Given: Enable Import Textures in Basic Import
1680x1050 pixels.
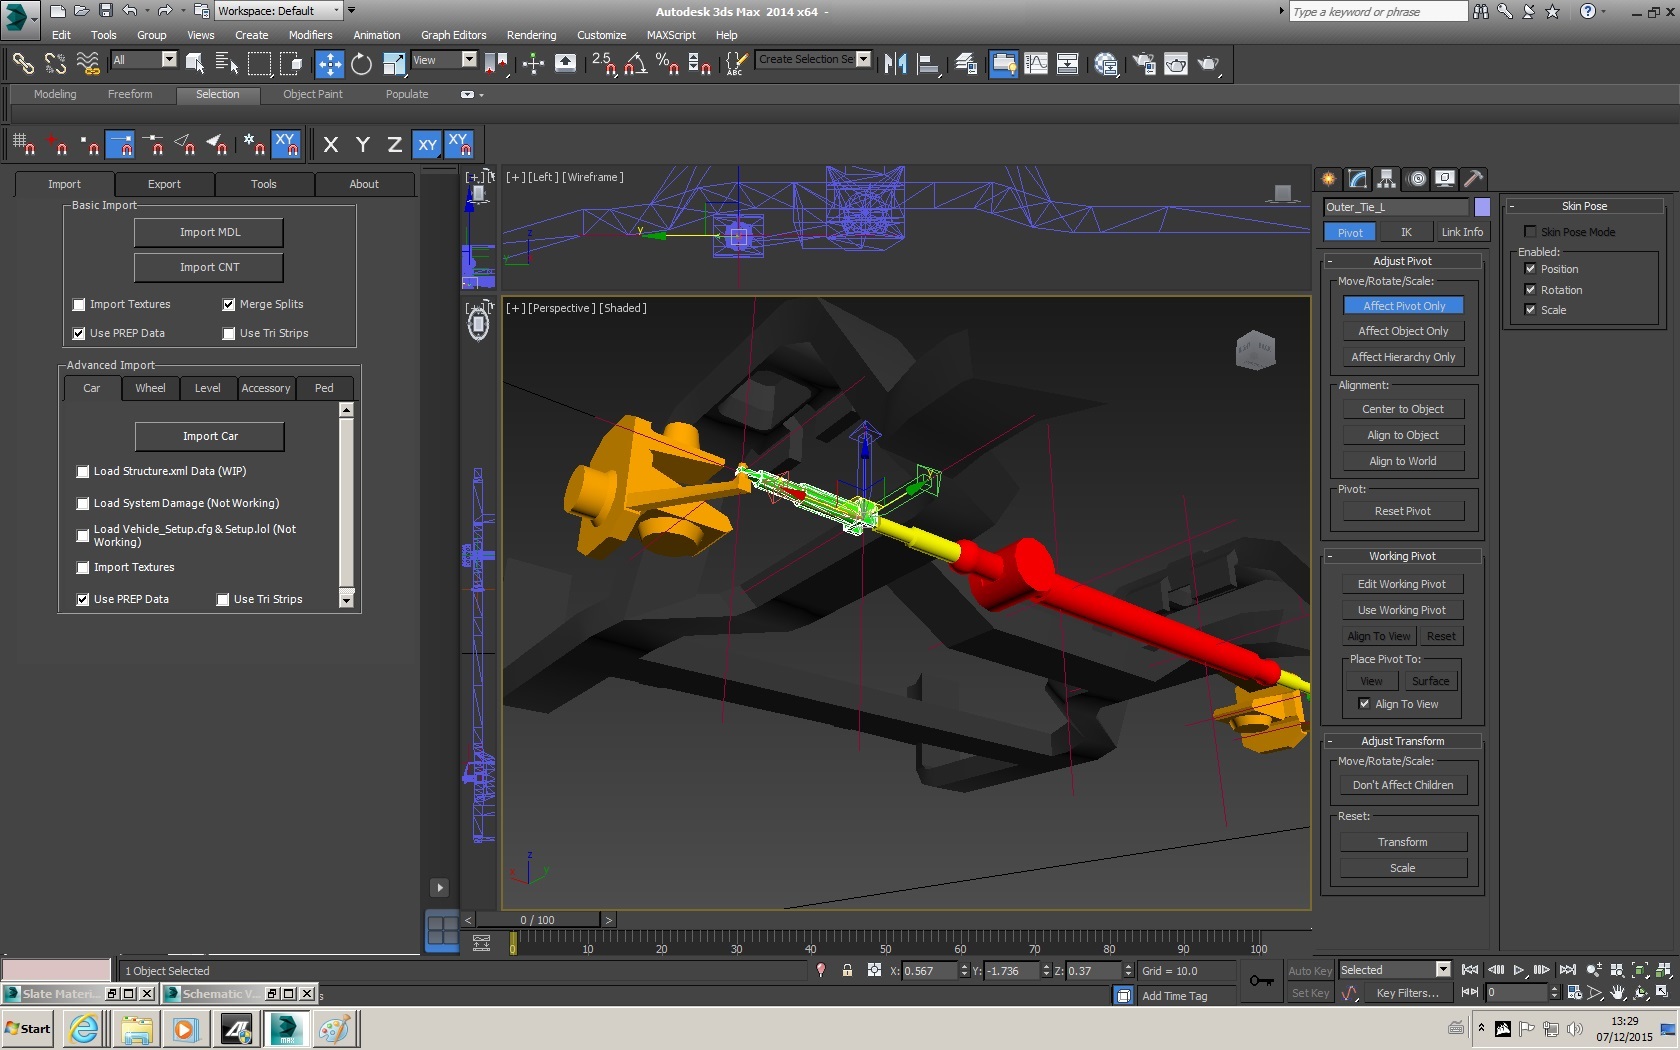Looking at the screenshot, I should (79, 305).
